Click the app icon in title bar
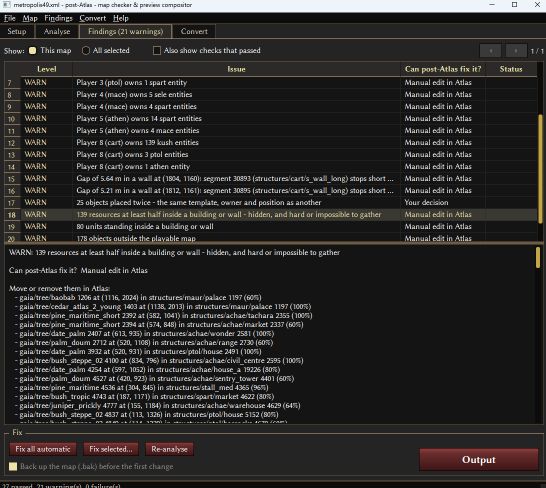The width and height of the screenshot is (546, 488). coord(7,5)
